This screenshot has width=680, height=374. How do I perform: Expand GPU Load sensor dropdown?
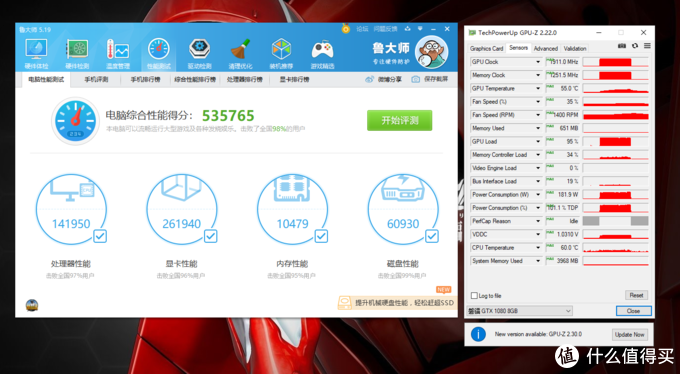(538, 141)
